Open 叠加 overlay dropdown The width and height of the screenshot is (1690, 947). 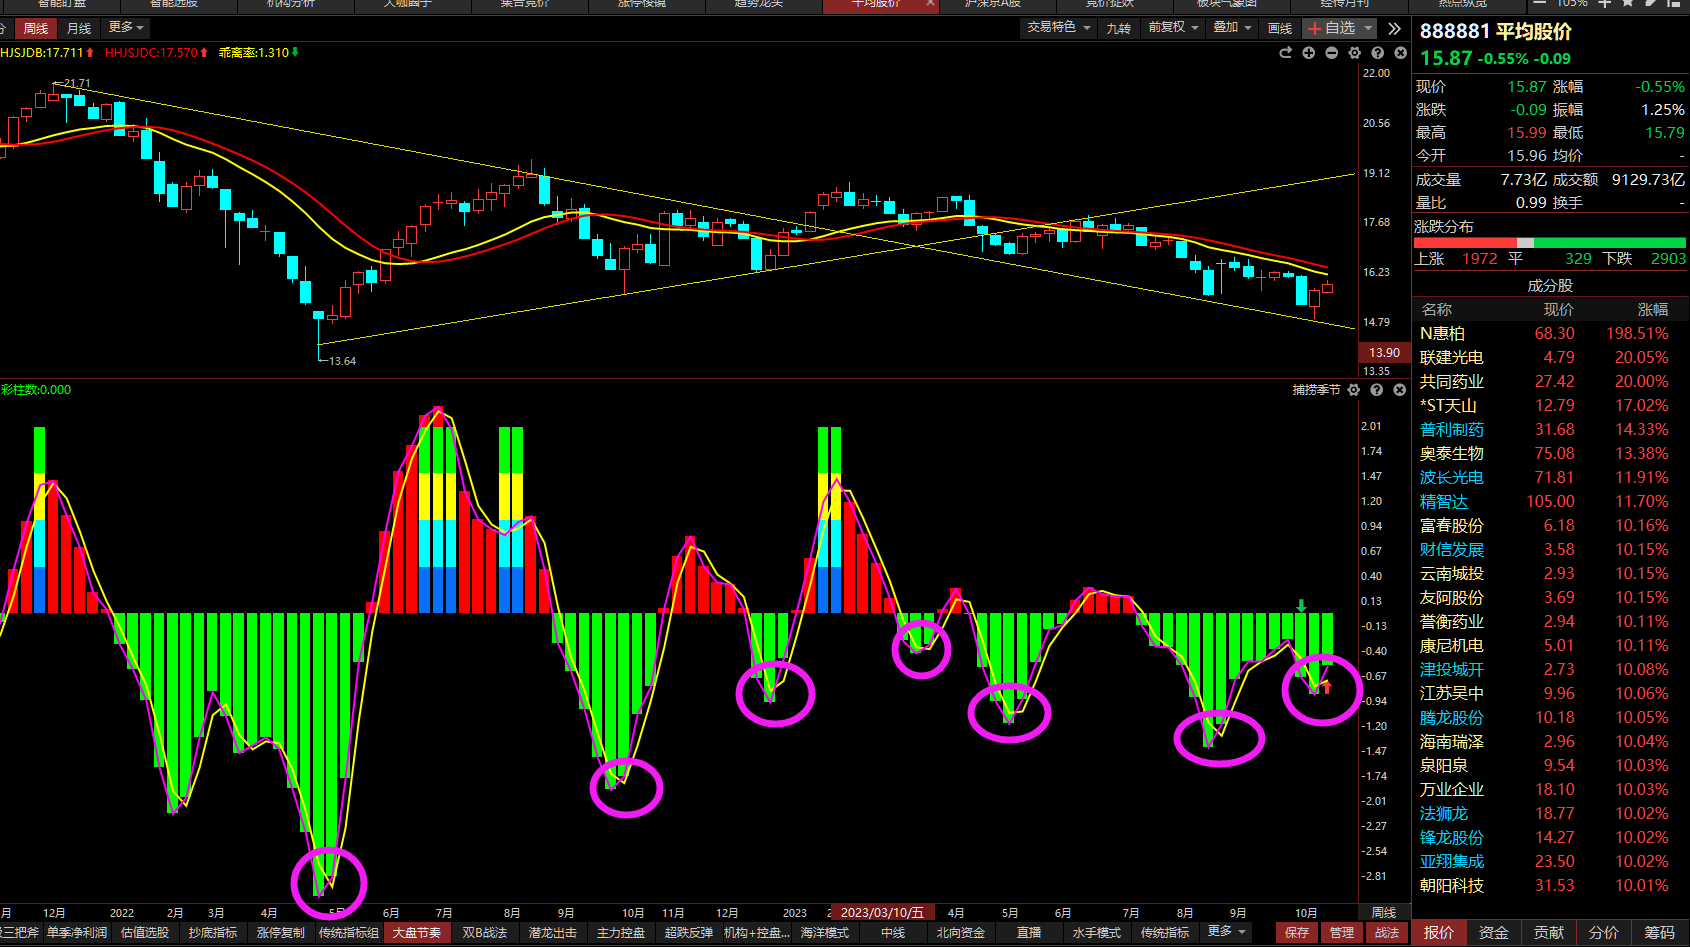[1232, 28]
